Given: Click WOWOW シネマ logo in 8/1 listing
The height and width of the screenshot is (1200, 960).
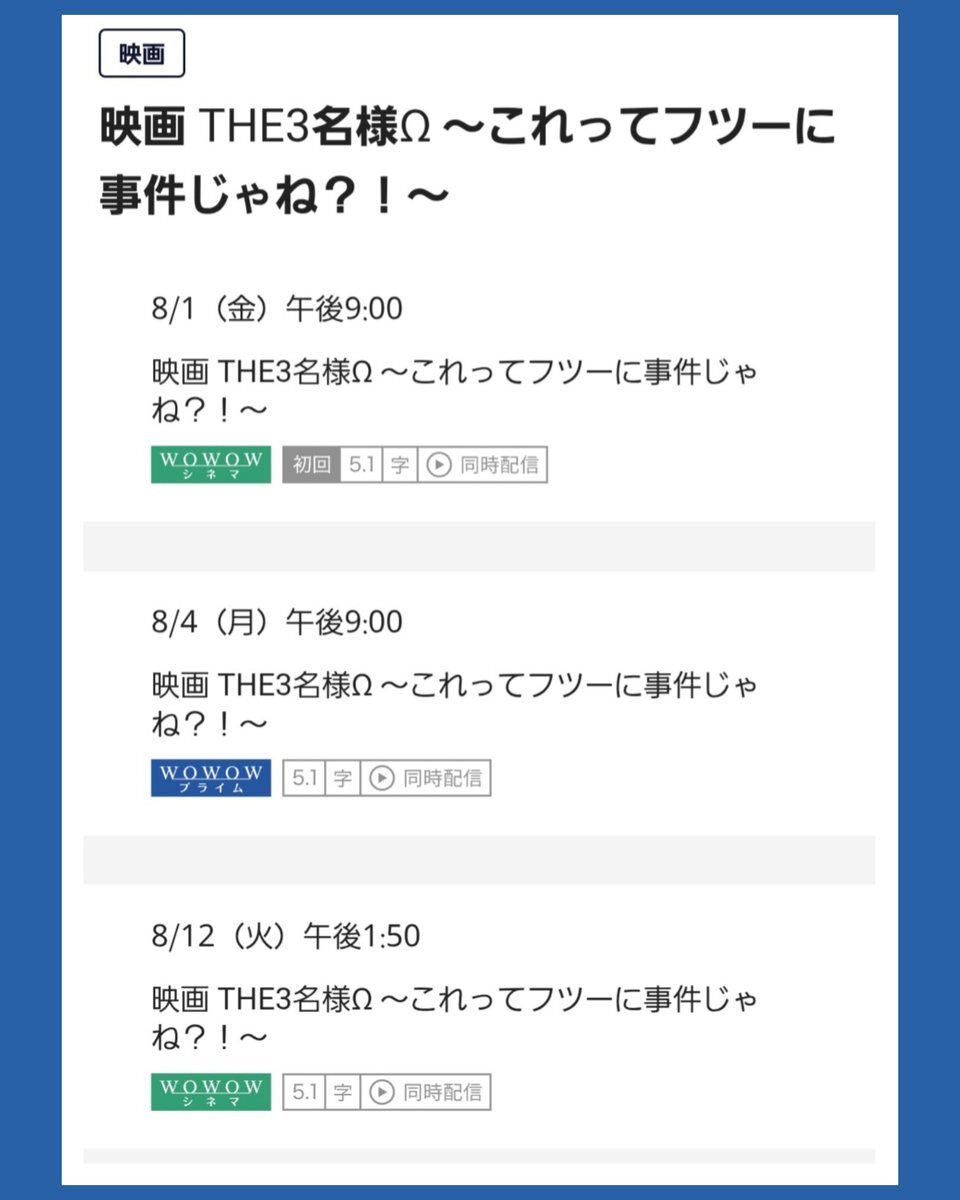Looking at the screenshot, I should [211, 465].
